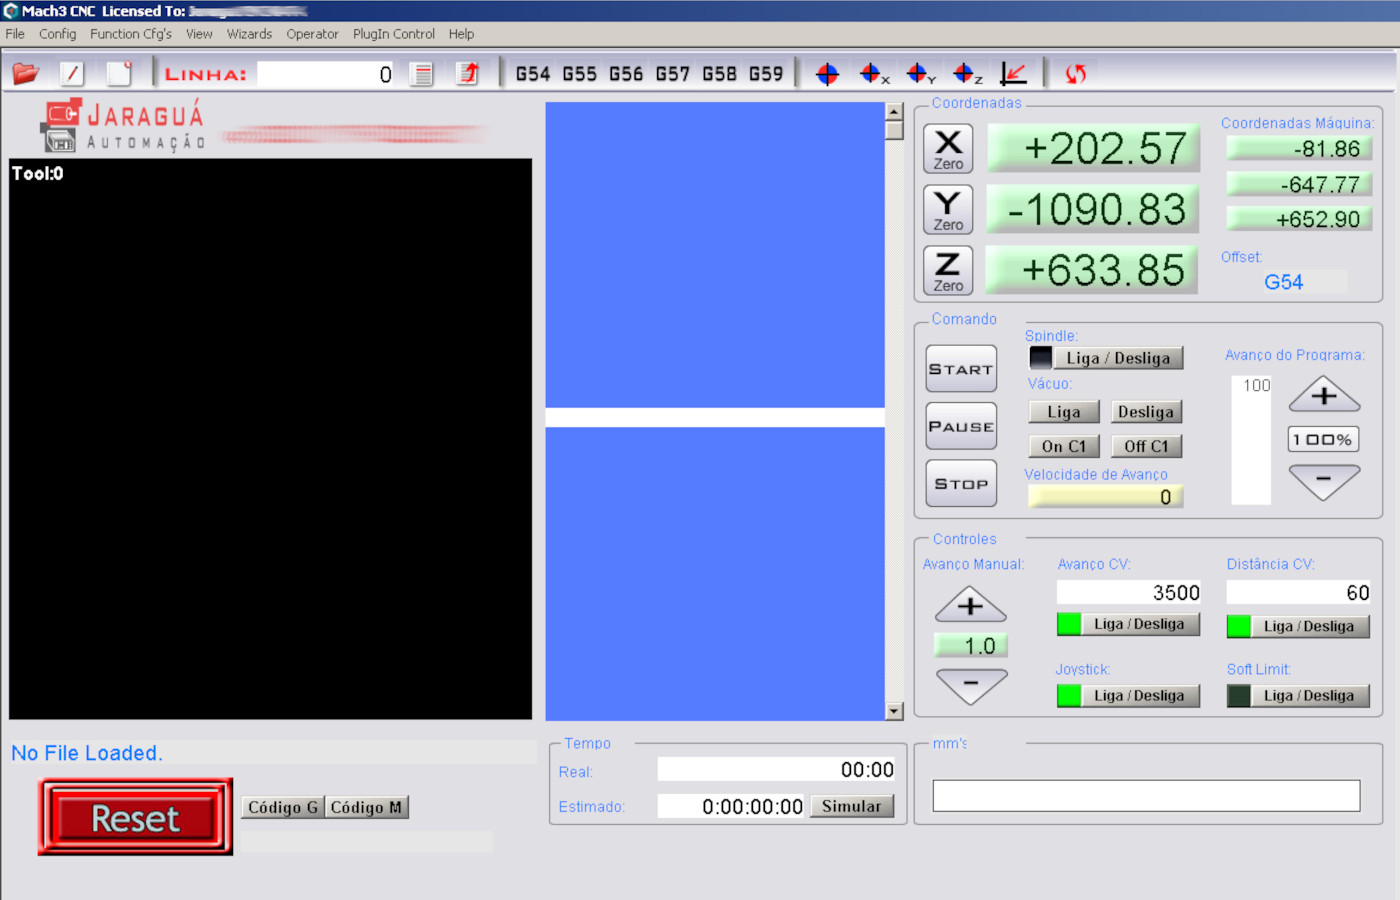Click the Avanço CV value field 3500
The width and height of the screenshot is (1400, 900).
click(1128, 593)
